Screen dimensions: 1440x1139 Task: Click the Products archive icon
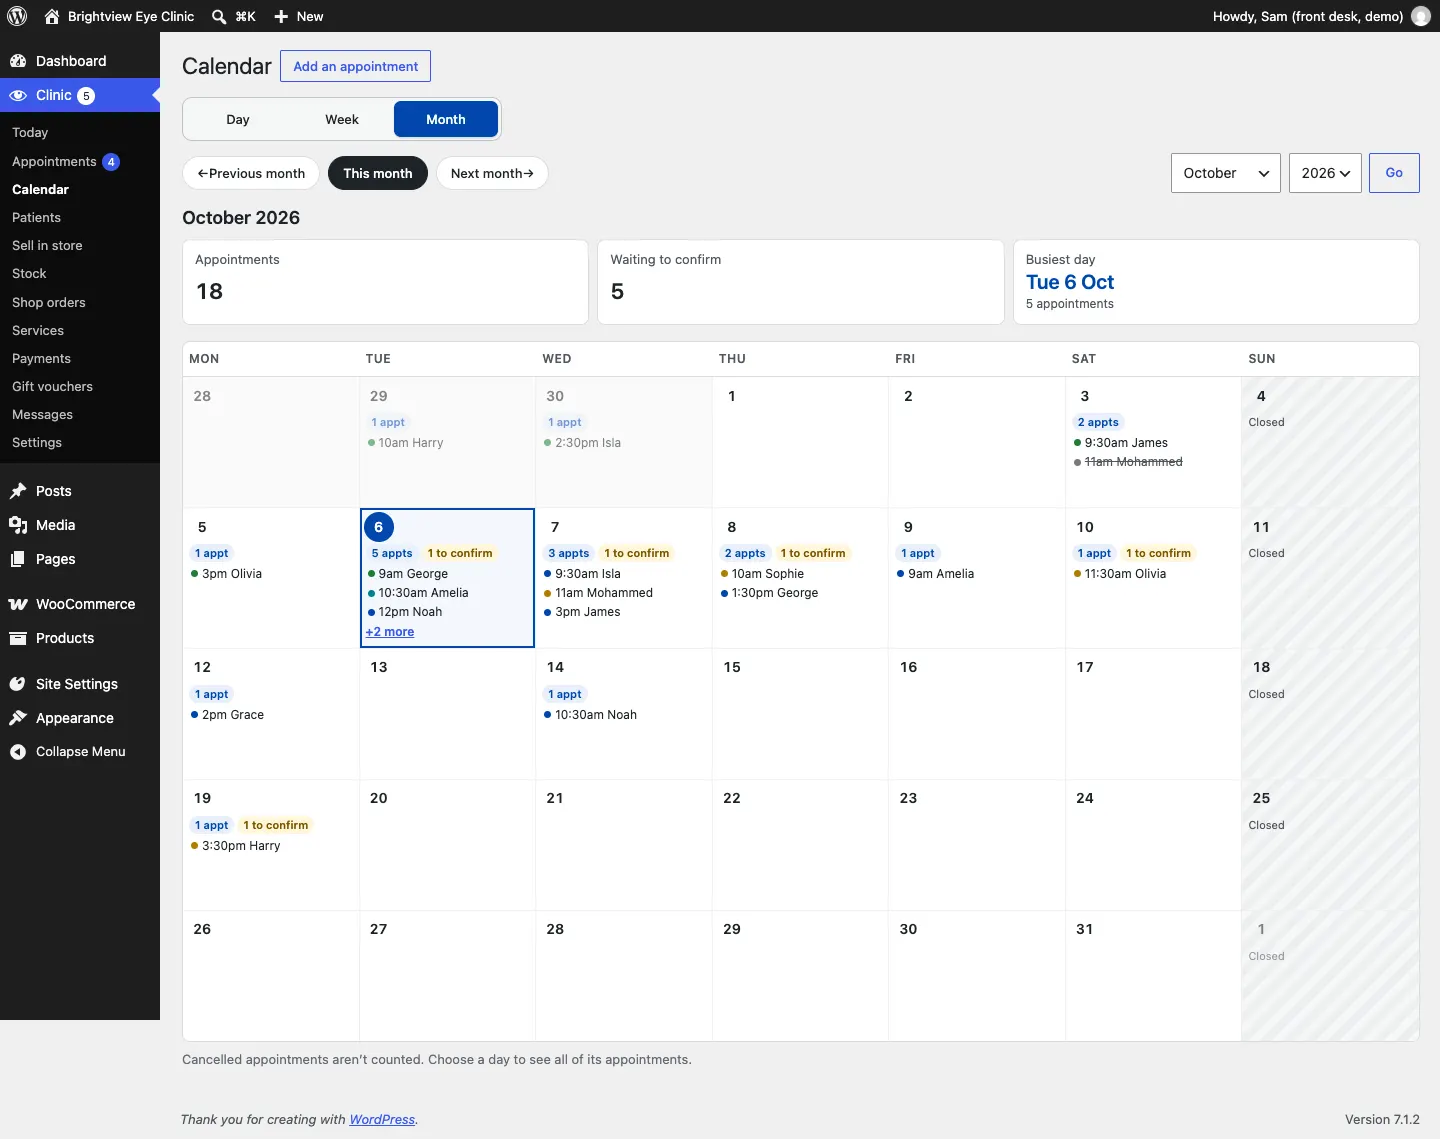click(x=18, y=638)
